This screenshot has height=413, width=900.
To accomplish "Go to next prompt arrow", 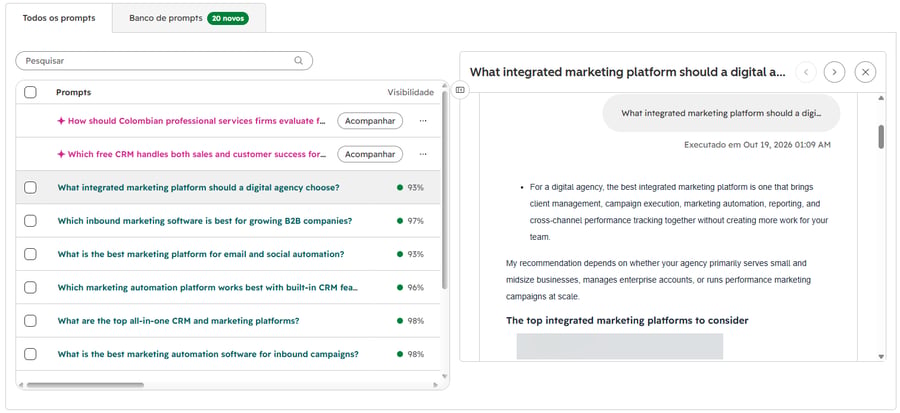I will 834,72.
